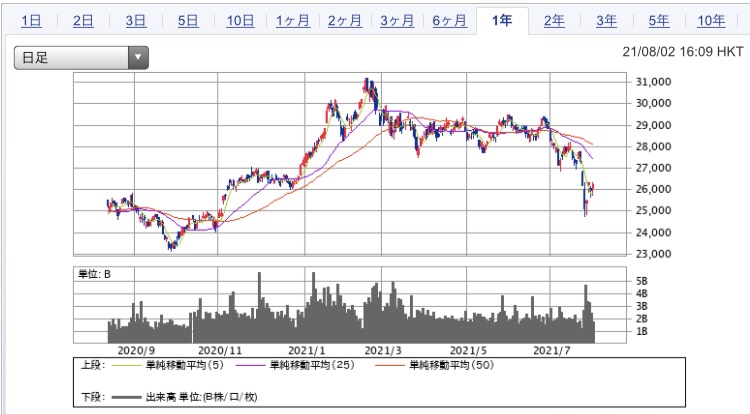Click the 30,000 price axis label
Image resolution: width=750 pixels, height=414 pixels.
[653, 103]
